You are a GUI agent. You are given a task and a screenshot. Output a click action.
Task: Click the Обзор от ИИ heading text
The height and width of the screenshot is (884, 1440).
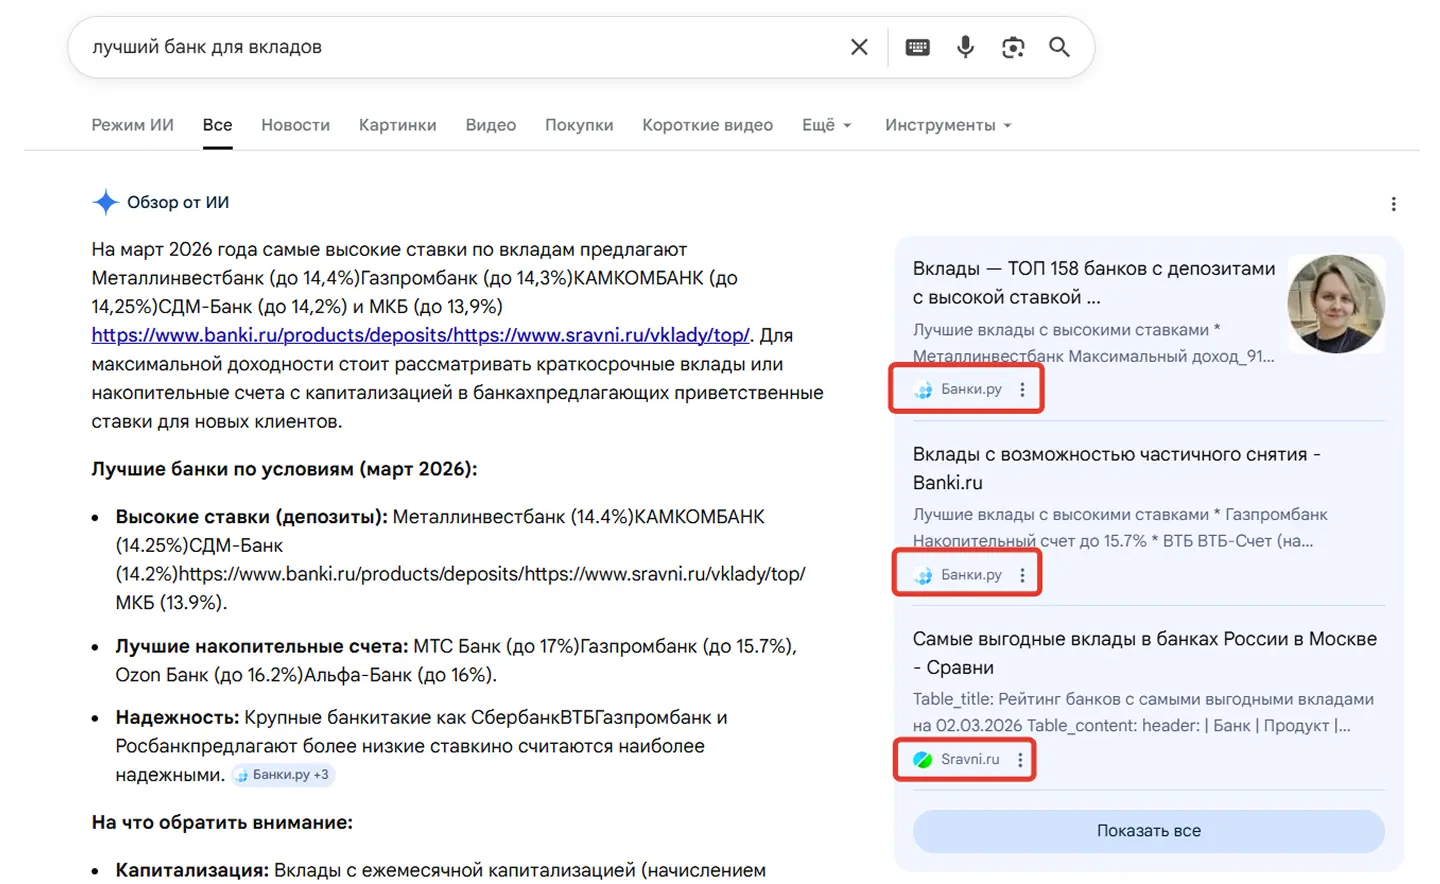tap(178, 202)
